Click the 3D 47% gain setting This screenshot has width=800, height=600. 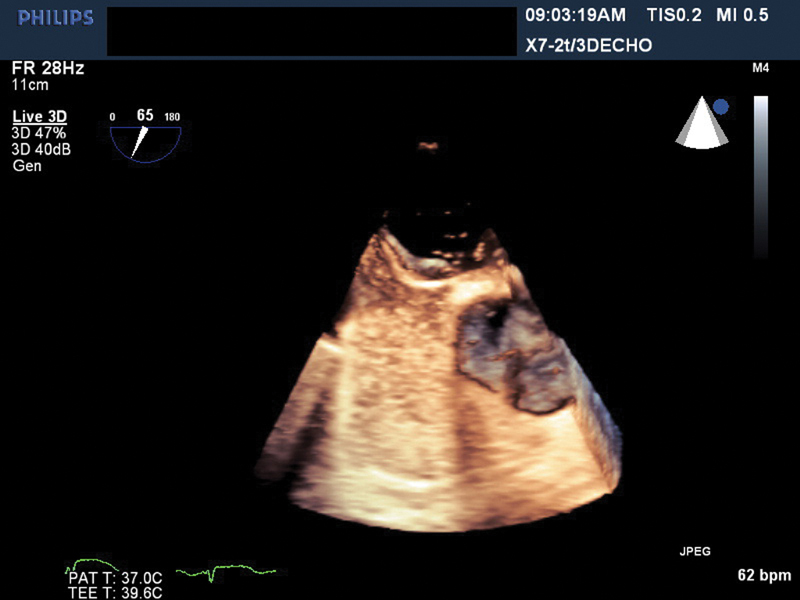(x=39, y=134)
